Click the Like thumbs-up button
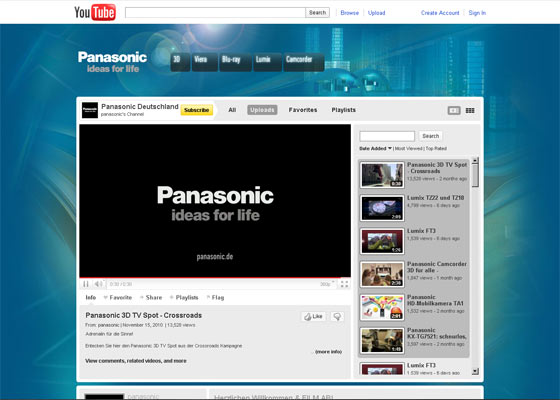The width and height of the screenshot is (560, 400). pos(313,316)
